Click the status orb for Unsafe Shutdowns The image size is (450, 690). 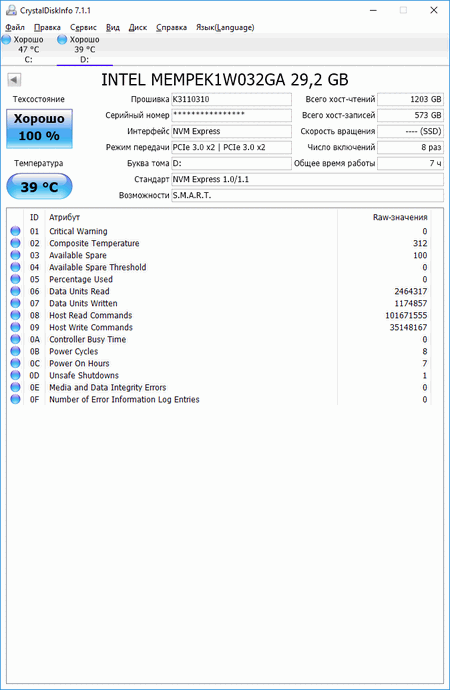click(15, 375)
